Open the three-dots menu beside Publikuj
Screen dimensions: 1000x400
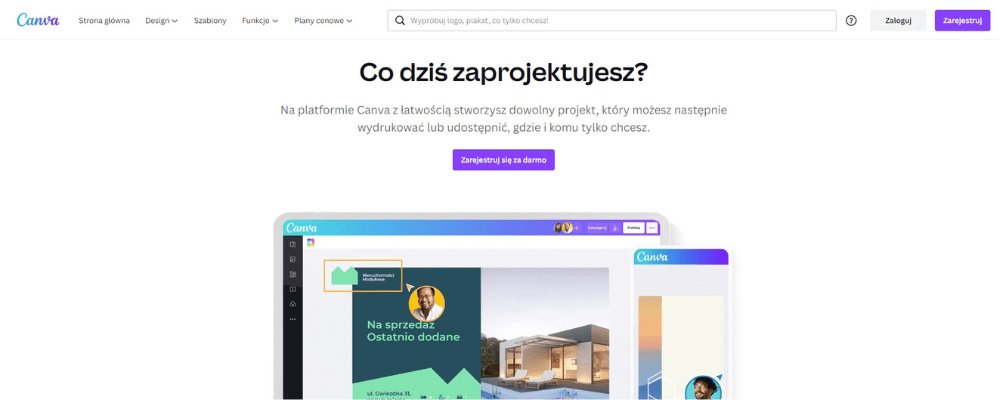pyautogui.click(x=652, y=228)
